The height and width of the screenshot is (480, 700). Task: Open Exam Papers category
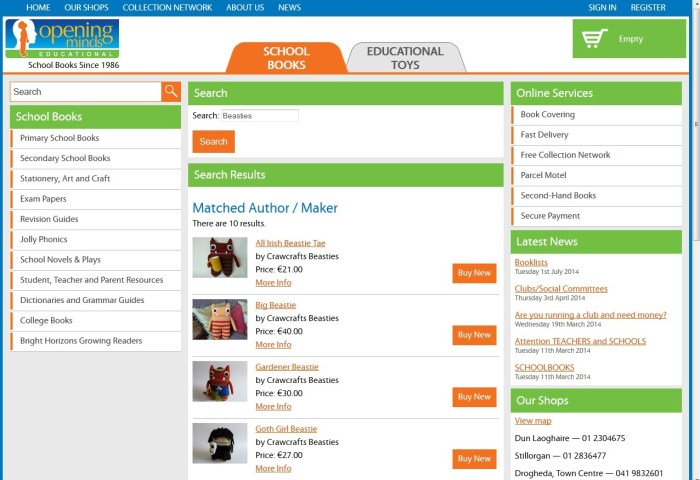[x=96, y=199]
